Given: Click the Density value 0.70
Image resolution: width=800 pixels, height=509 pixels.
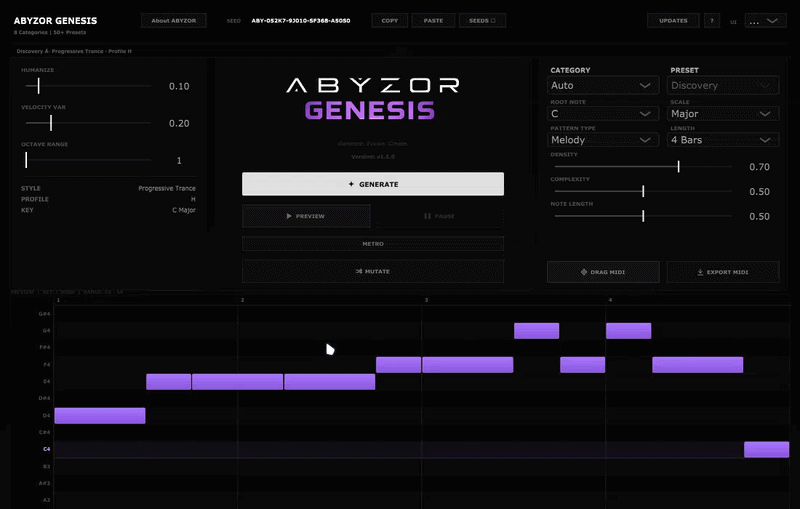Looking at the screenshot, I should click(759, 167).
